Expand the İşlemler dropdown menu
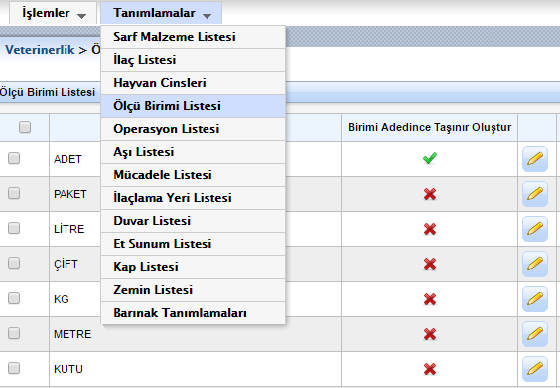 click(53, 13)
